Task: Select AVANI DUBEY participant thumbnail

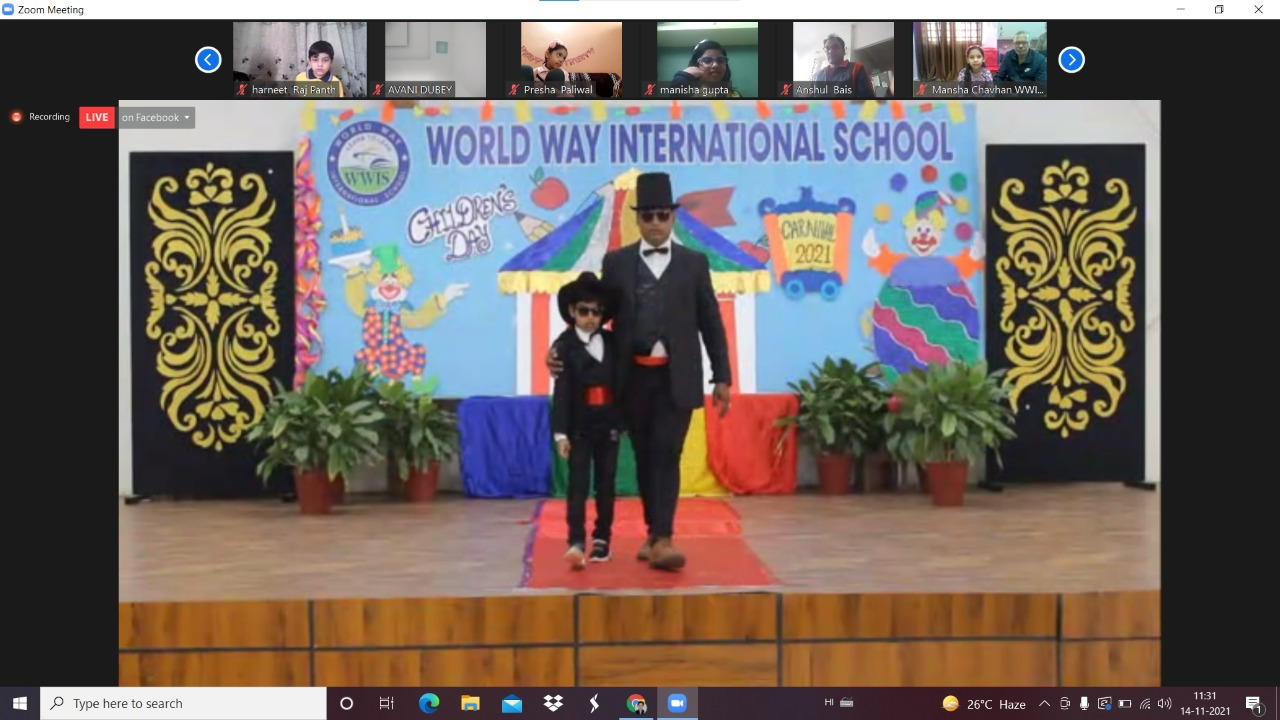Action: coord(436,59)
